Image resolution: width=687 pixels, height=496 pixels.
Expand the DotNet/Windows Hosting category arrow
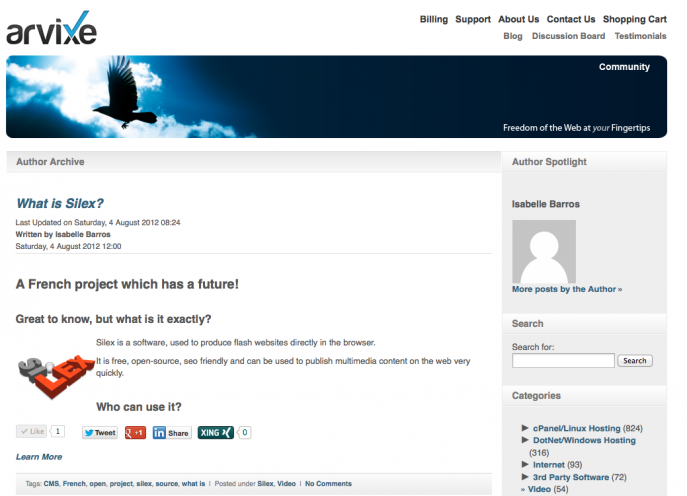click(525, 439)
